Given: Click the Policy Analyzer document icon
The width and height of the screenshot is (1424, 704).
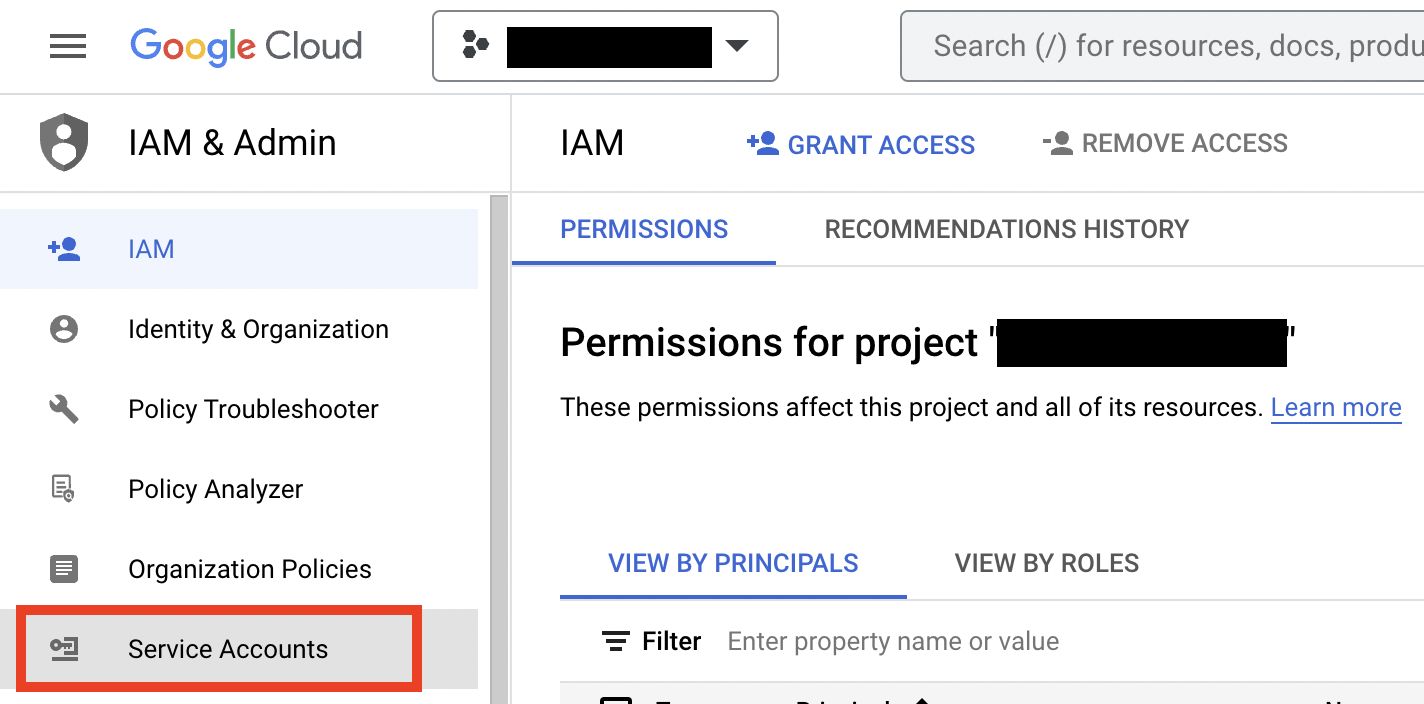Looking at the screenshot, I should [64, 489].
